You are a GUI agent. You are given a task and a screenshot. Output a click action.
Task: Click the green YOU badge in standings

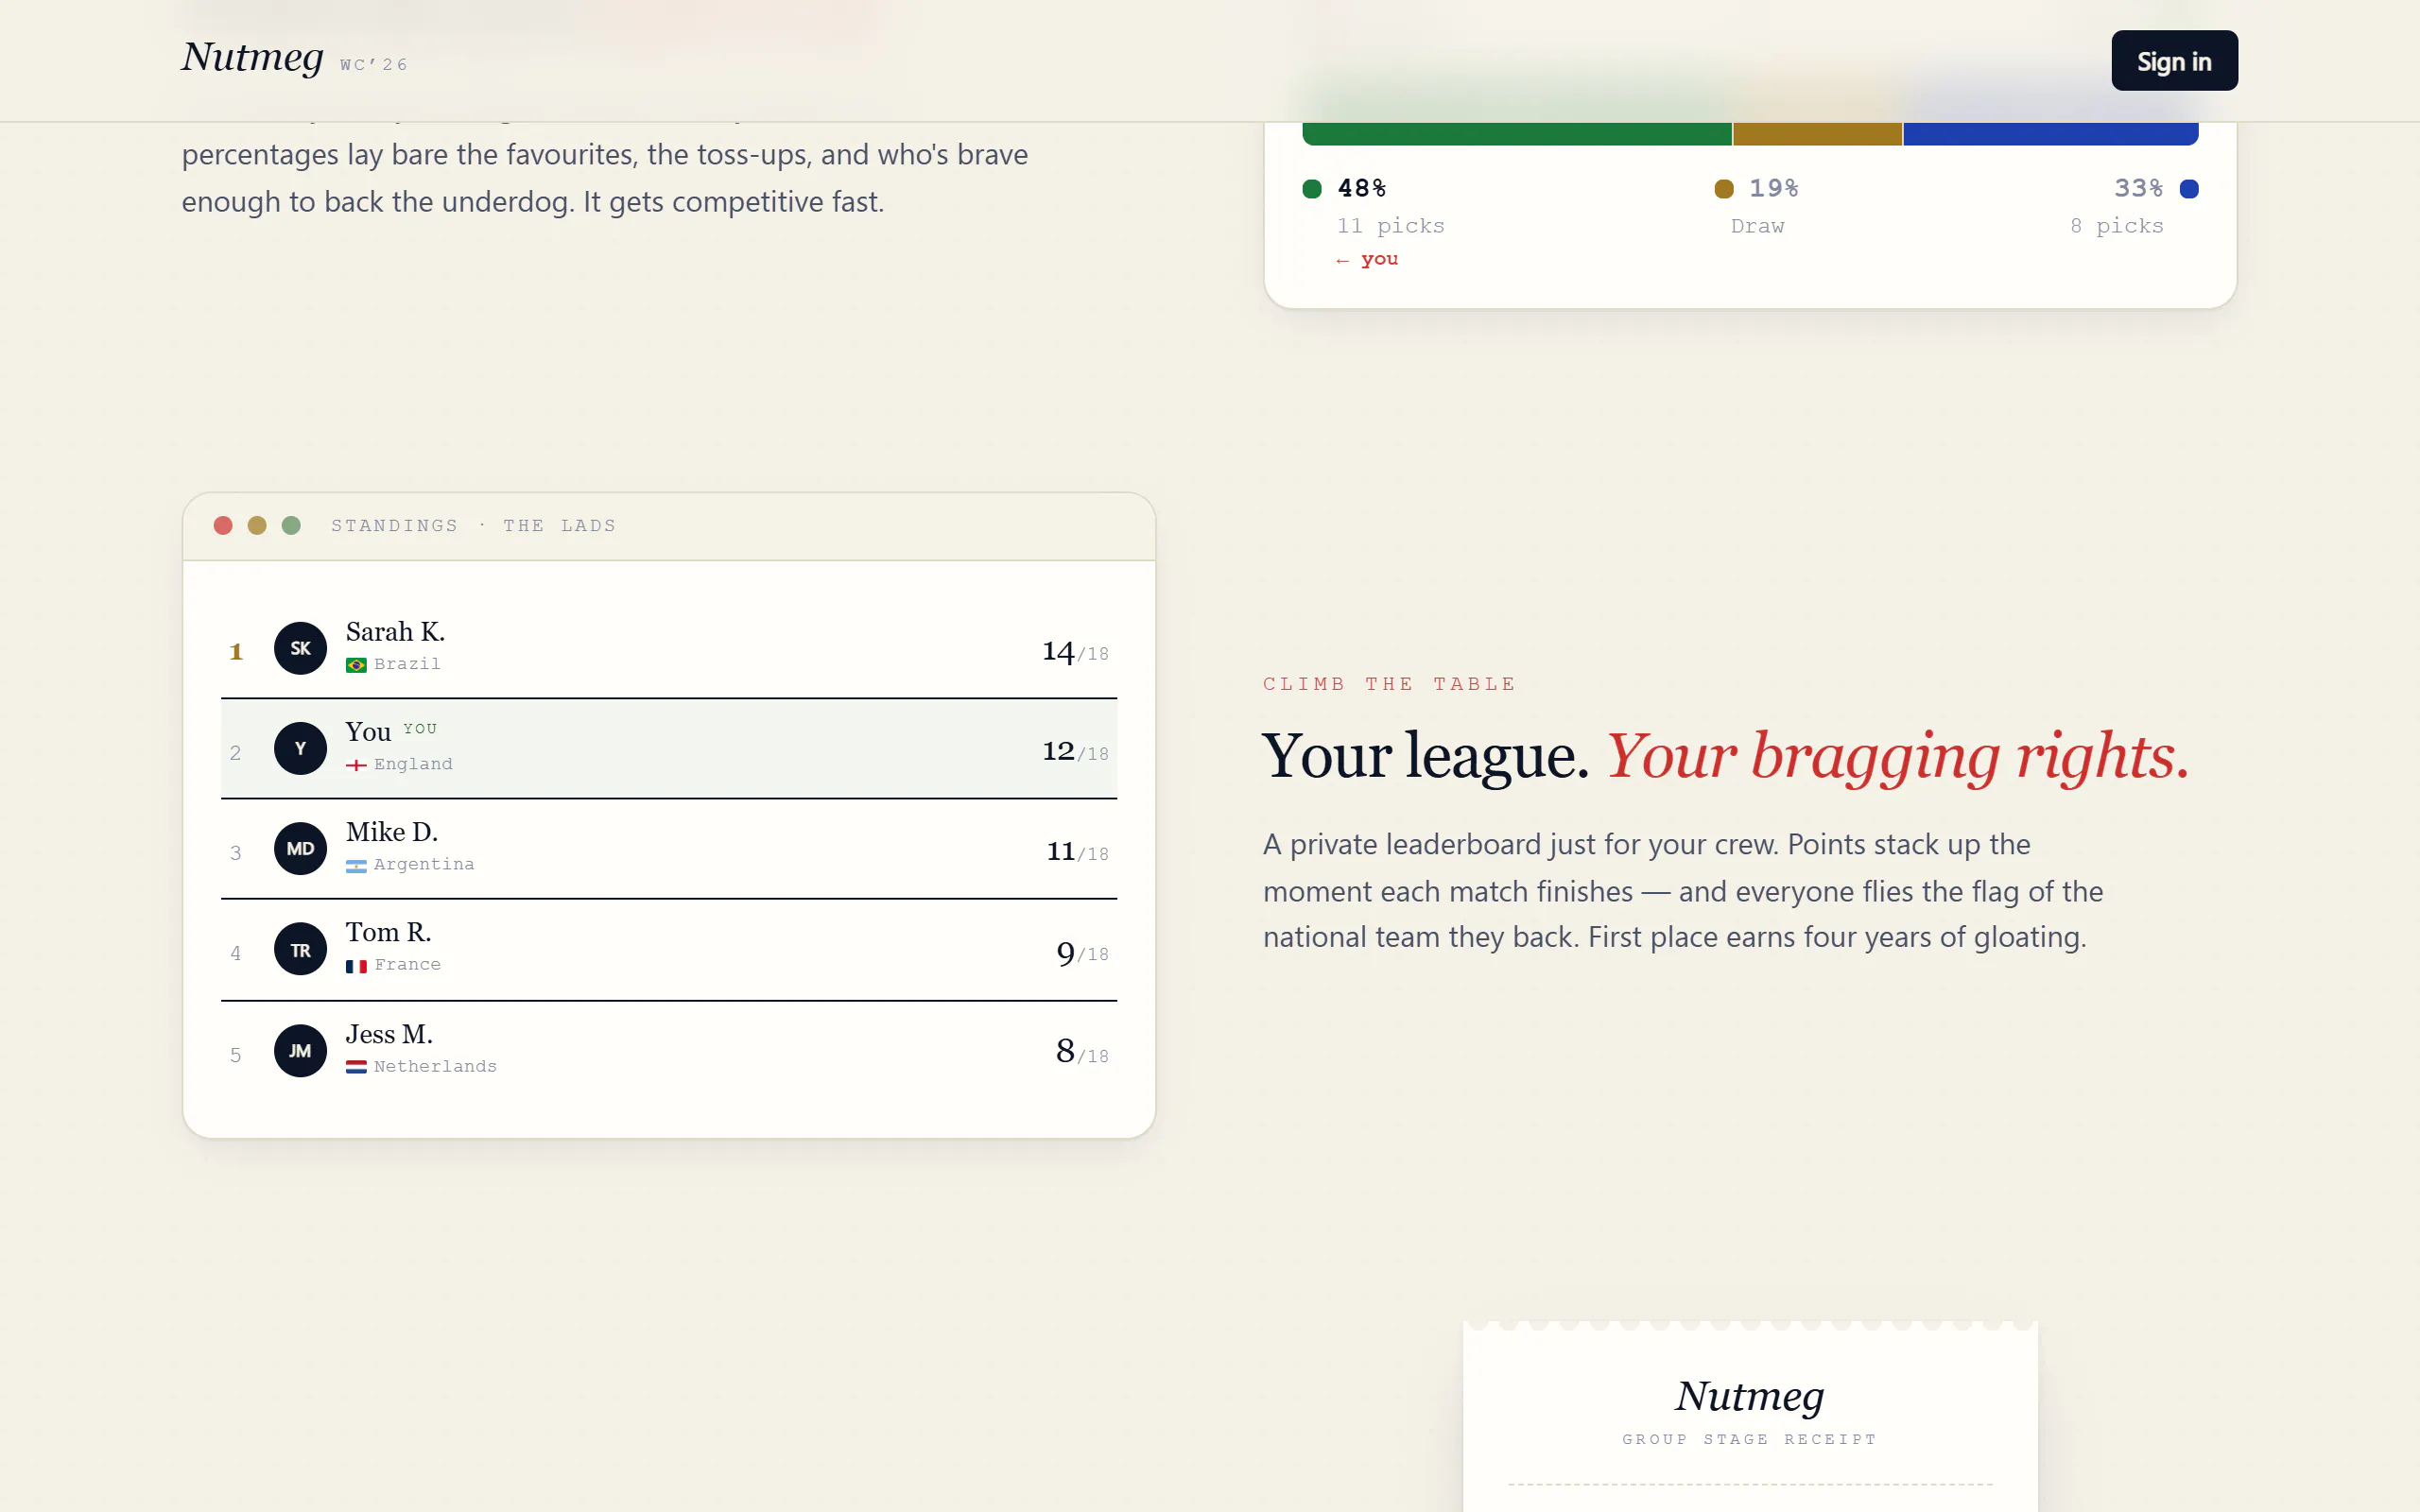coord(420,729)
